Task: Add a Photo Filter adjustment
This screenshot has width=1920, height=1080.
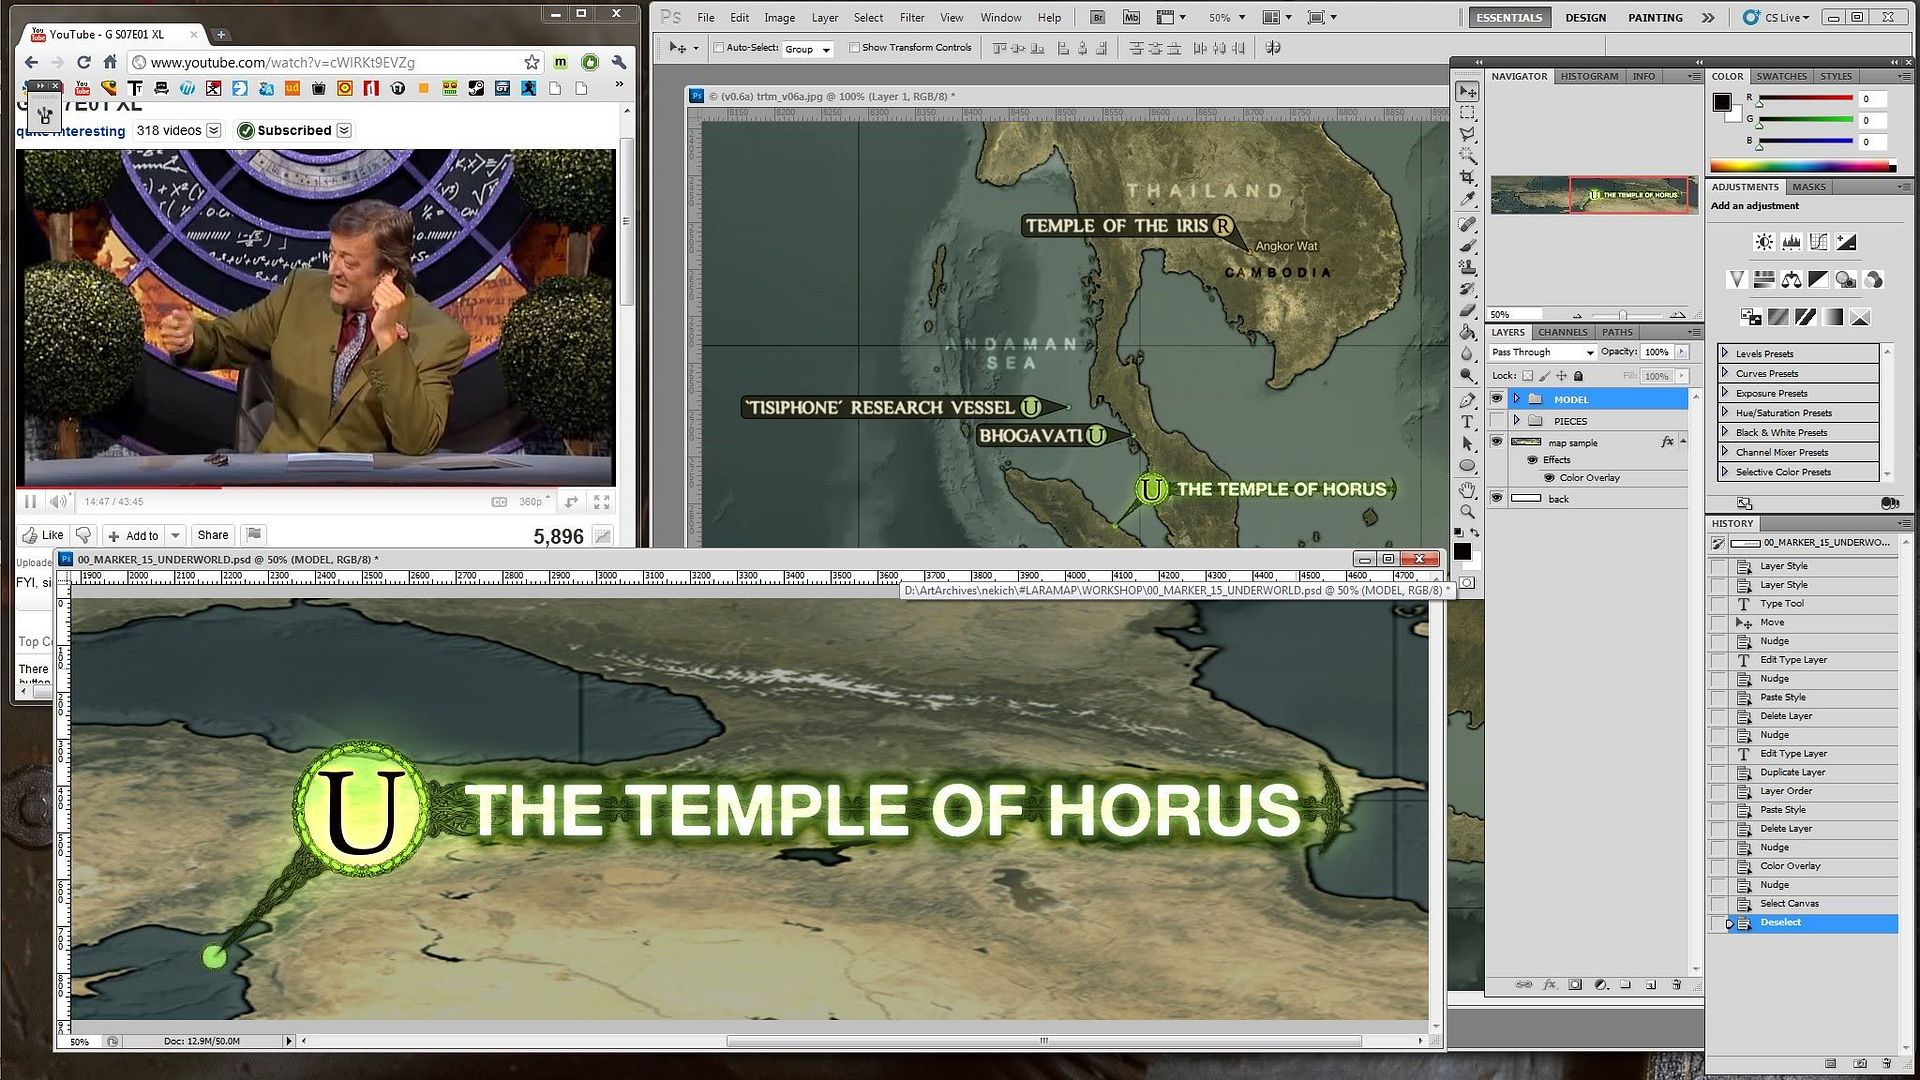Action: click(x=1846, y=280)
